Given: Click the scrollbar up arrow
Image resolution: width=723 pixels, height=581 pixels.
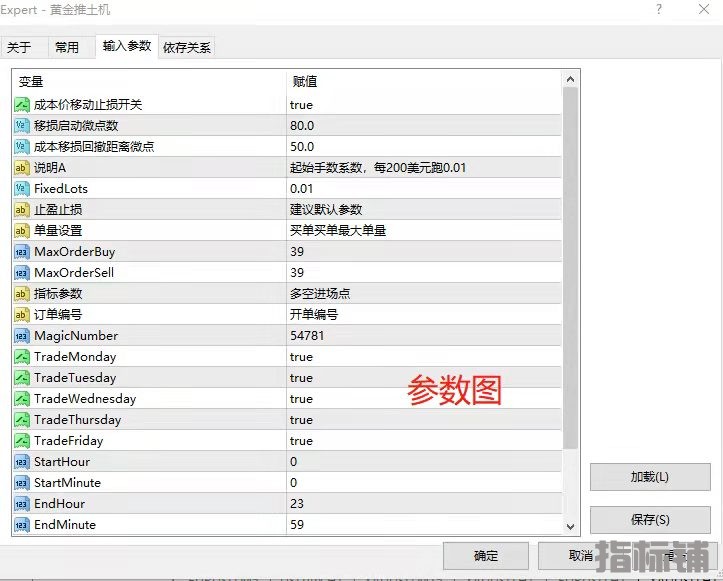Looking at the screenshot, I should 570,79.
